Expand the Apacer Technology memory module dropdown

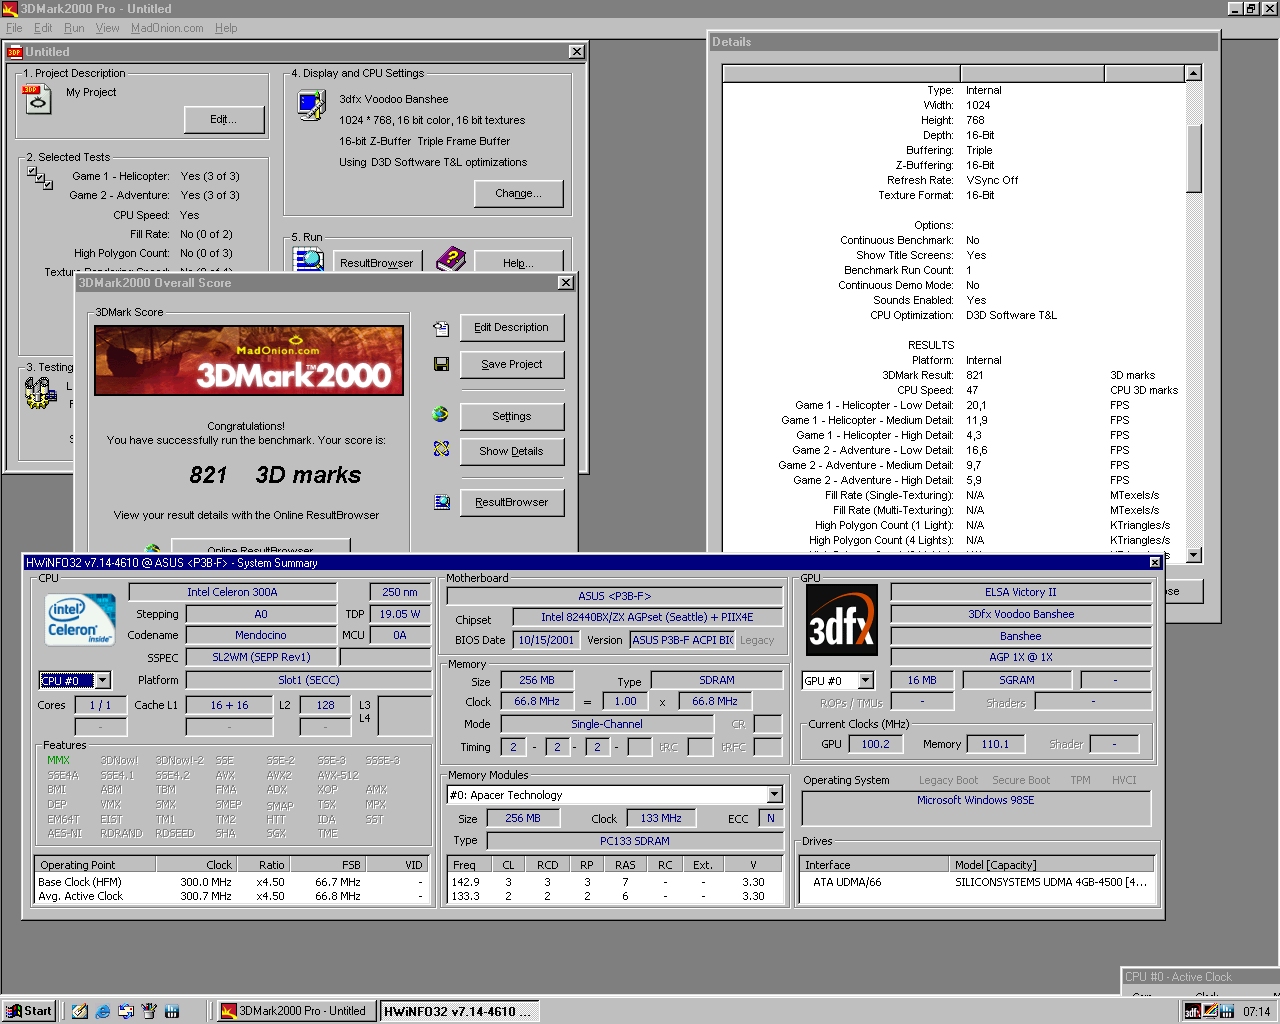tap(774, 795)
